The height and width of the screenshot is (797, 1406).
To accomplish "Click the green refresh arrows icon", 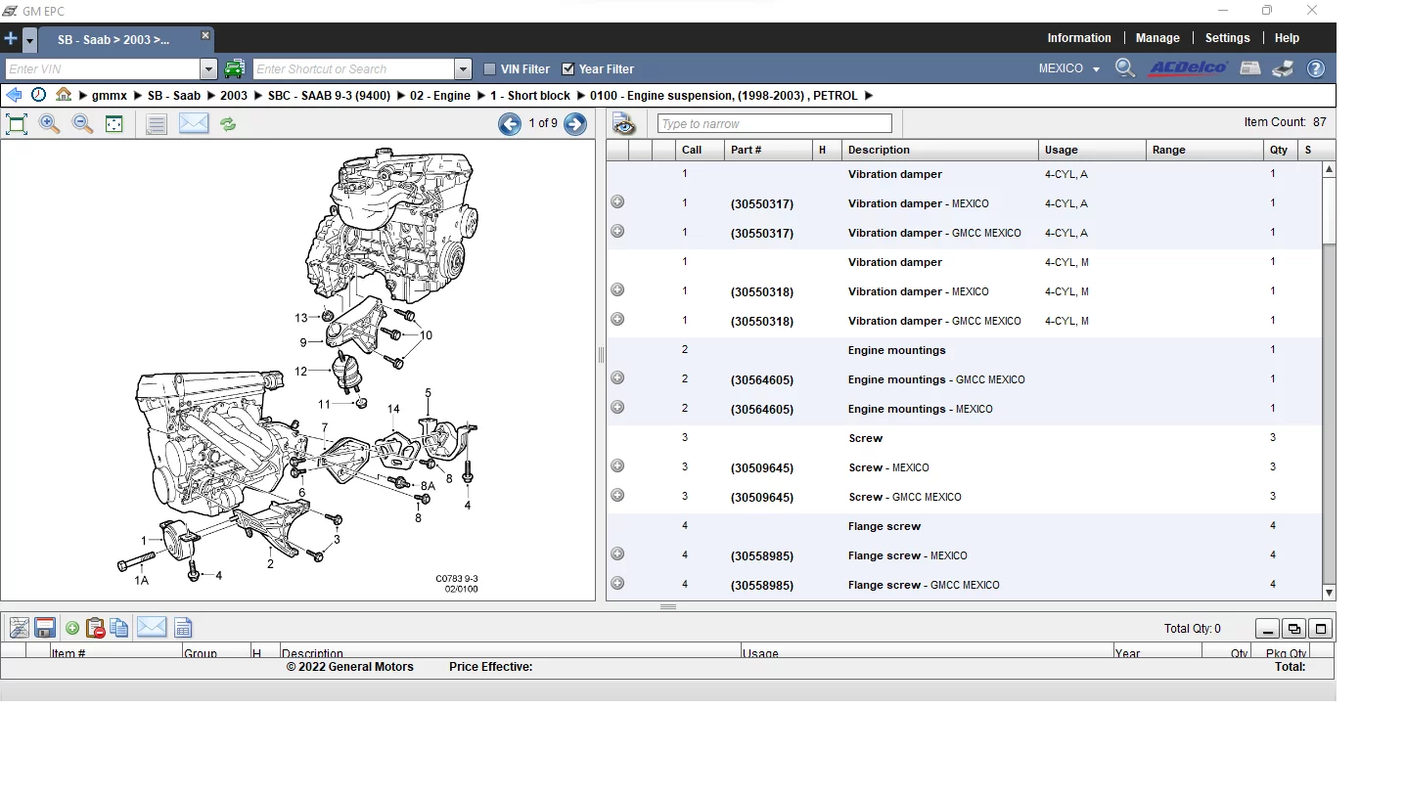I will [228, 124].
